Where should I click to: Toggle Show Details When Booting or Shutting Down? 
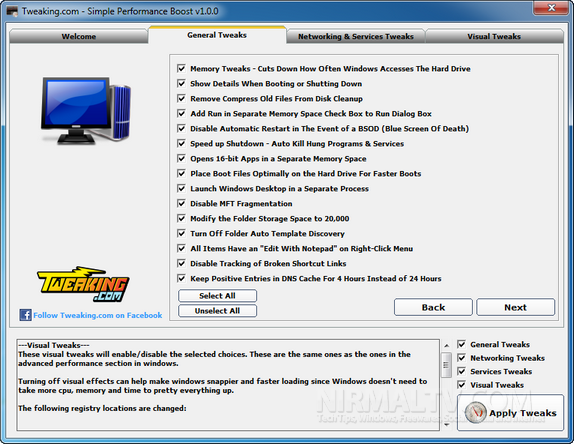coord(181,83)
